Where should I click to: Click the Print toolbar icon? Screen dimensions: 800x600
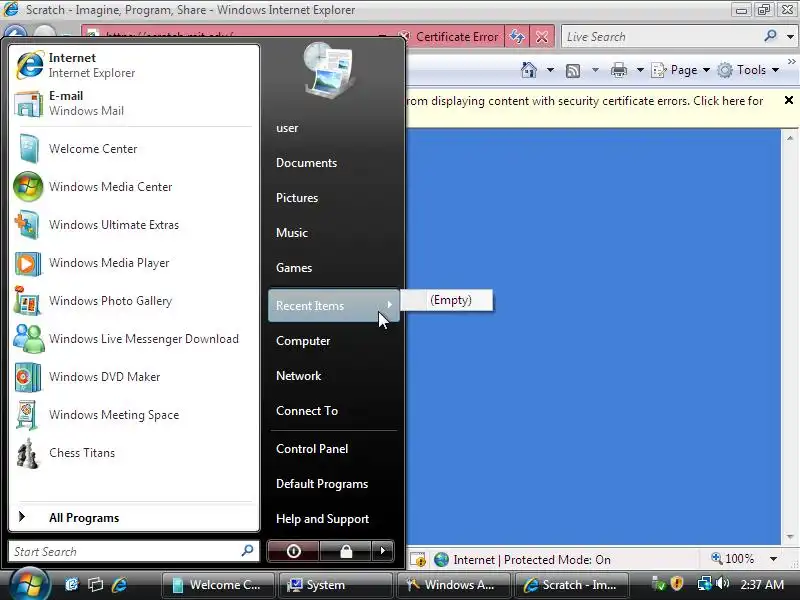[x=619, y=70]
